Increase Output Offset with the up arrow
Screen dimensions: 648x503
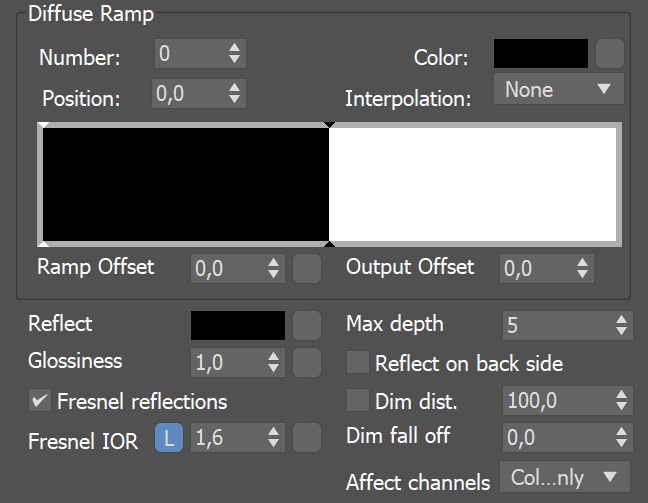[582, 262]
